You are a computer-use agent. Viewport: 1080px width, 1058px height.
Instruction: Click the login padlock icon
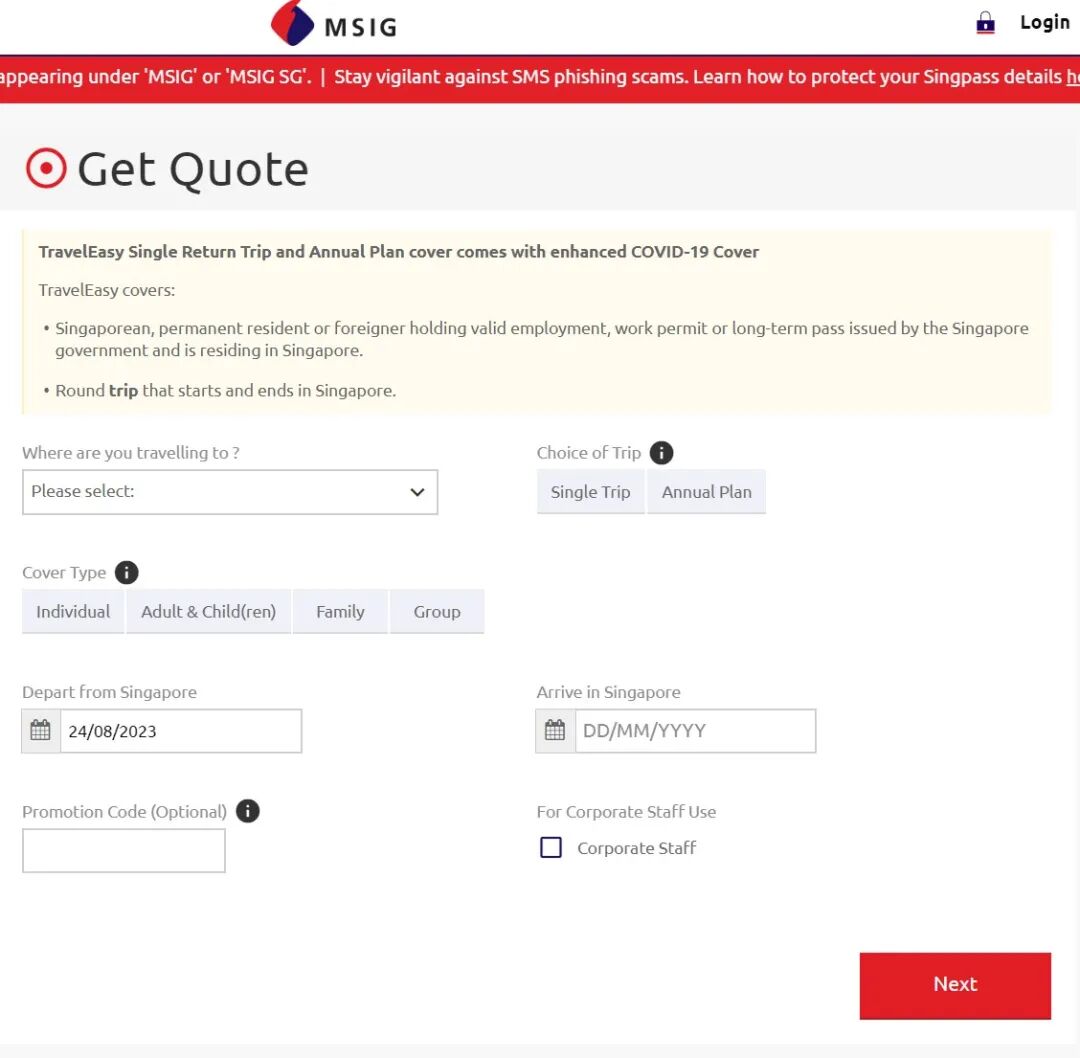(986, 23)
